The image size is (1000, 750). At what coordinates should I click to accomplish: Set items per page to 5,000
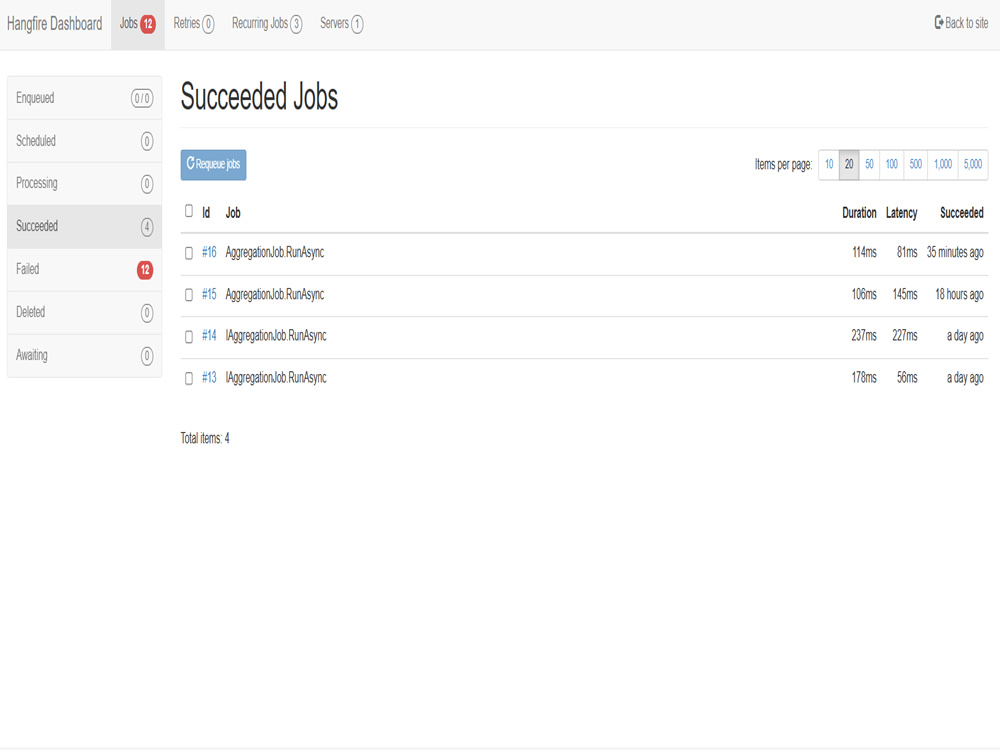(x=973, y=165)
